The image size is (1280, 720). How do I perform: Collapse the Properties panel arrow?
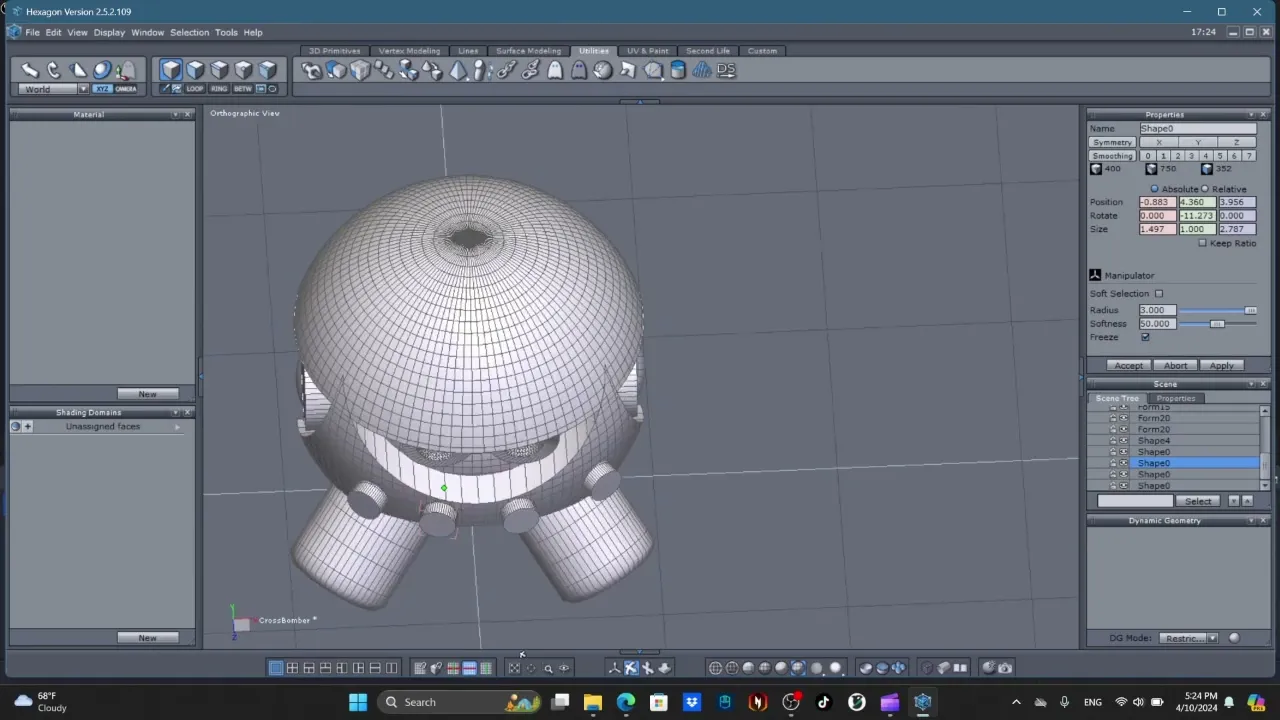point(1250,114)
